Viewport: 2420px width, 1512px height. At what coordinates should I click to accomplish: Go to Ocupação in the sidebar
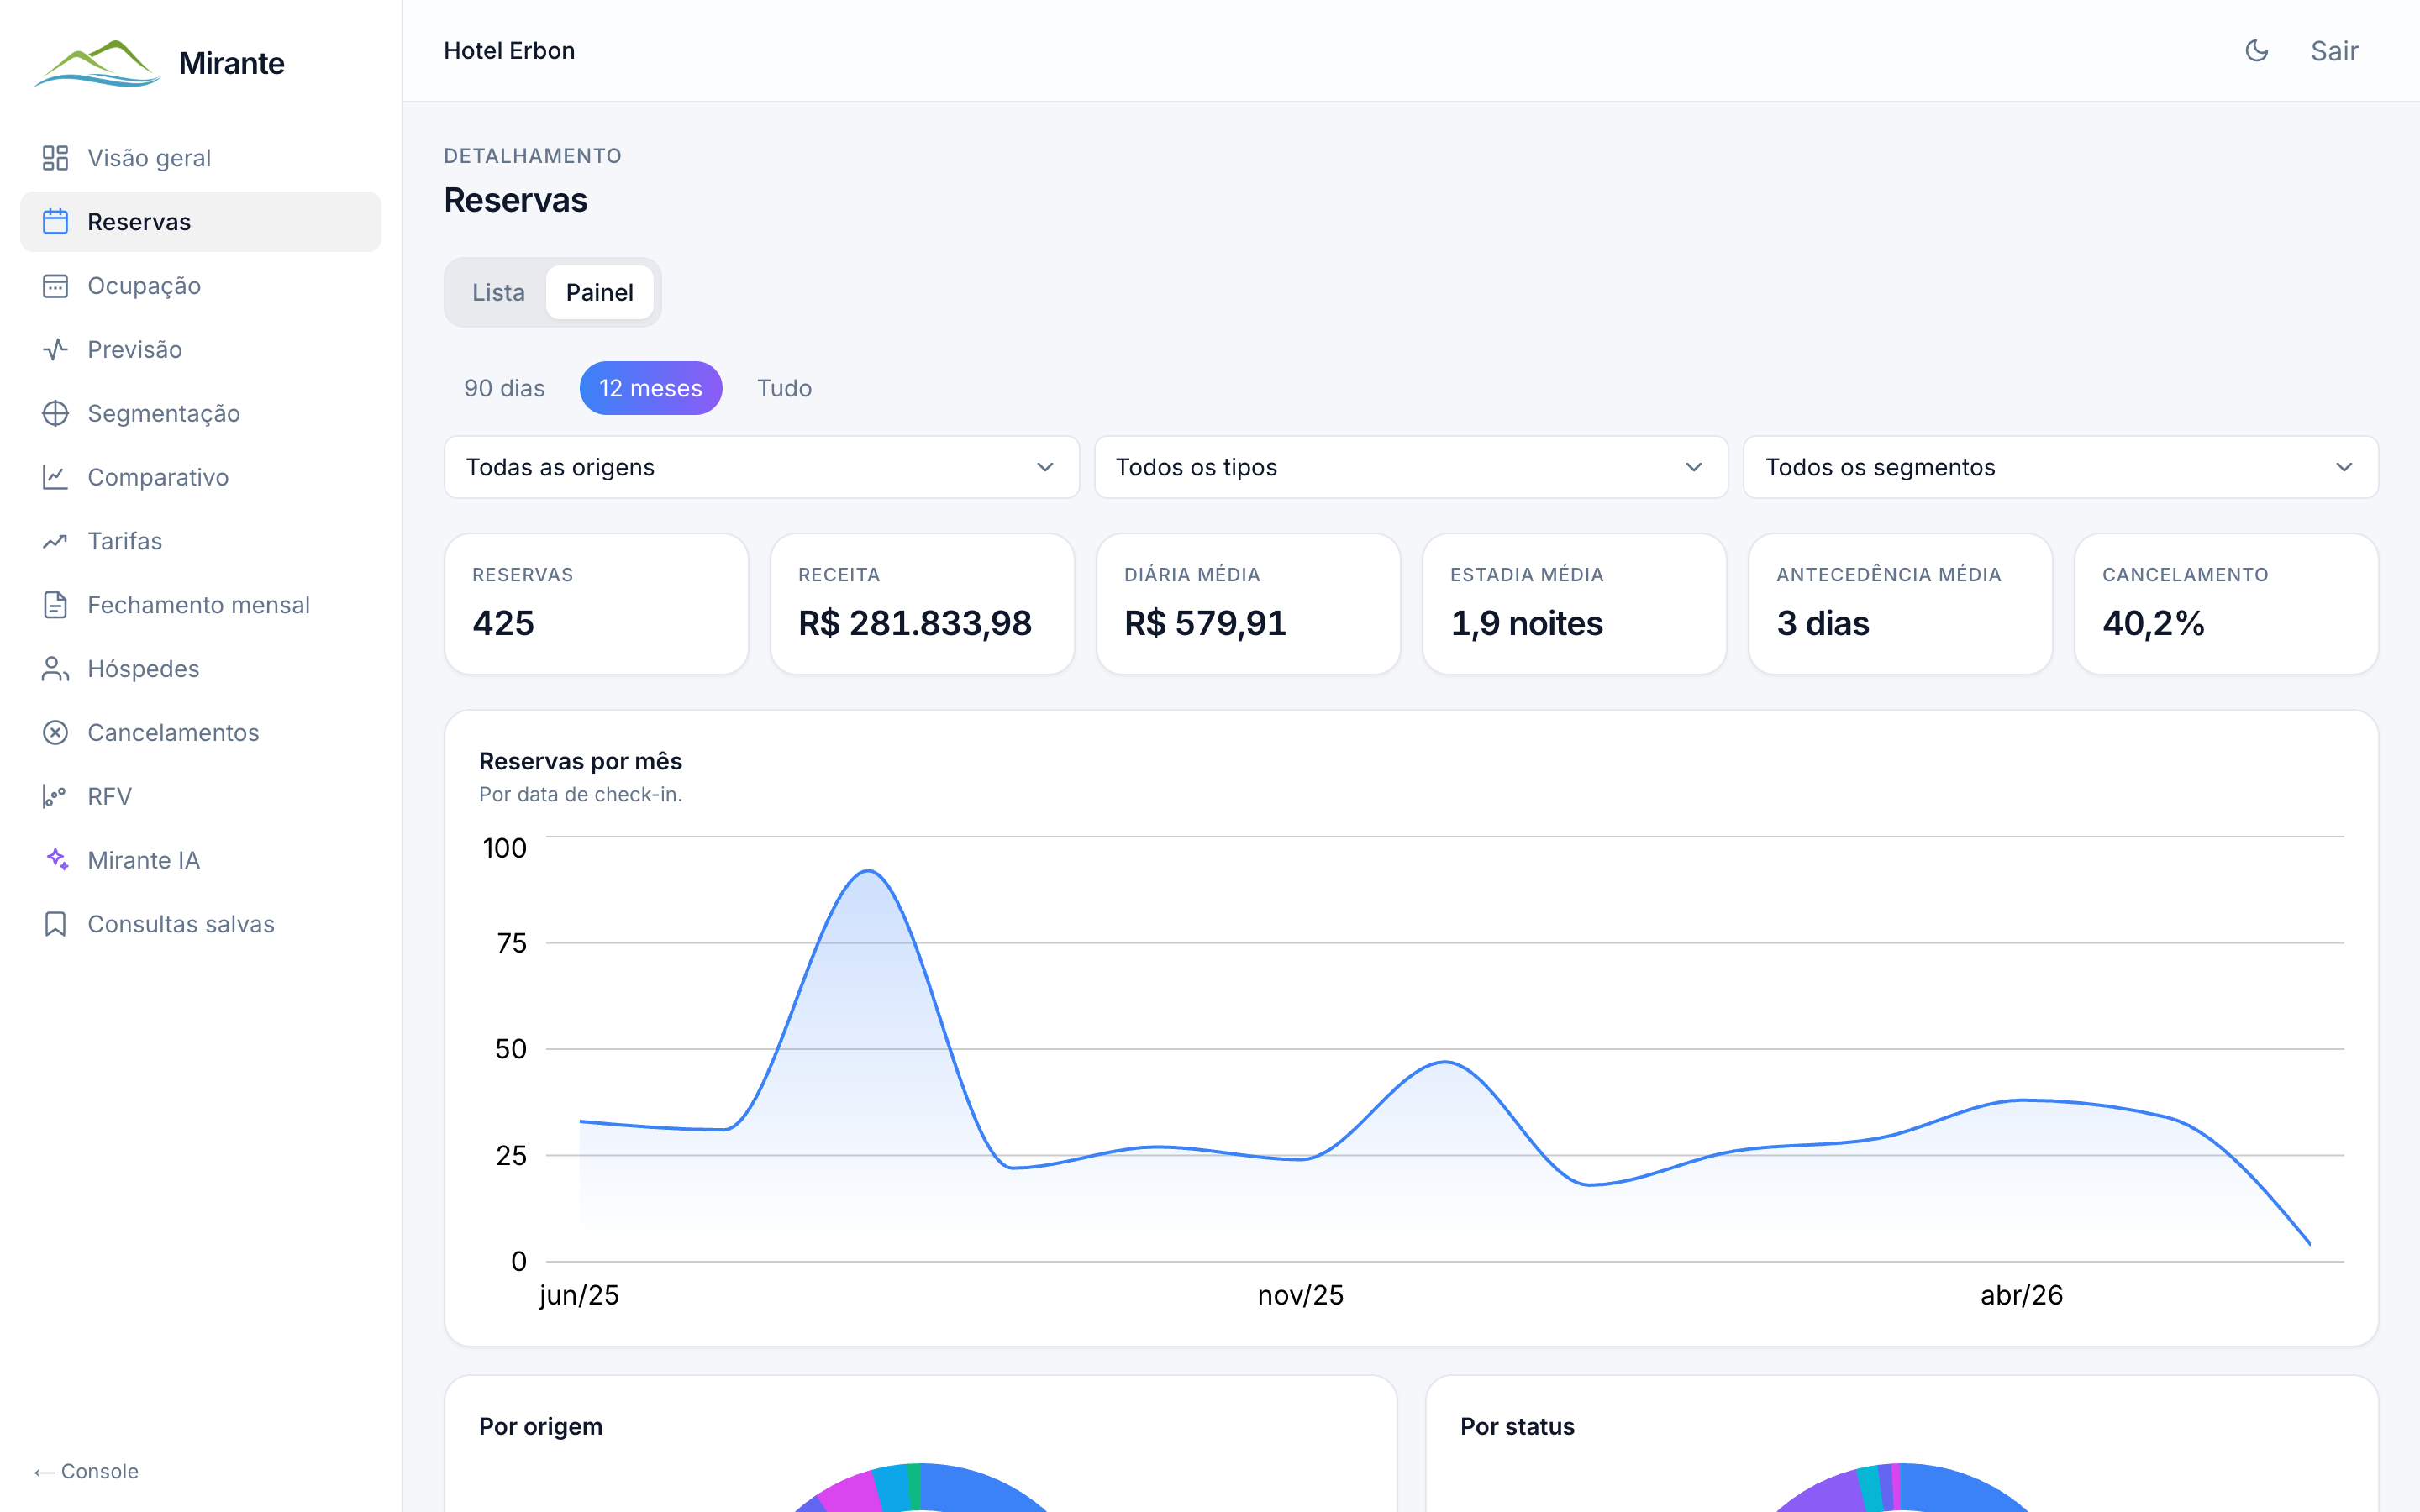201,286
